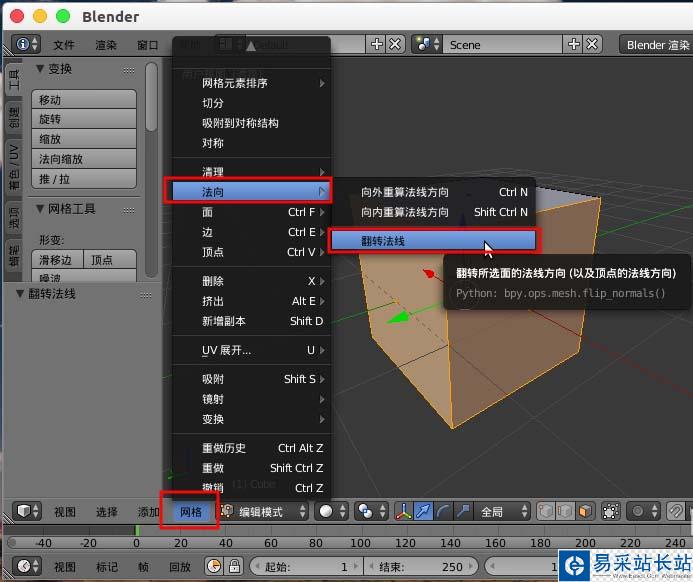The height and width of the screenshot is (582, 693).
Task: Choose 向内重算法线方向 option
Action: point(433,212)
